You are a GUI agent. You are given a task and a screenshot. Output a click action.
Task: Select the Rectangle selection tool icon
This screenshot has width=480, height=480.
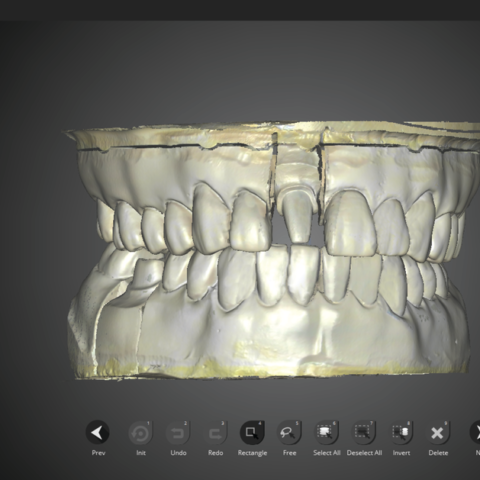click(x=252, y=433)
